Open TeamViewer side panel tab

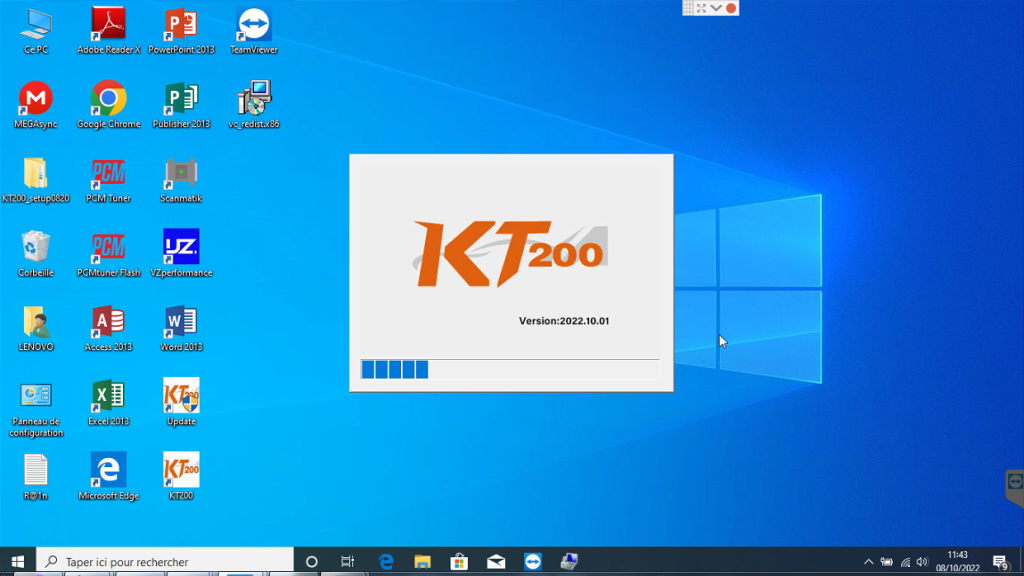point(1014,487)
